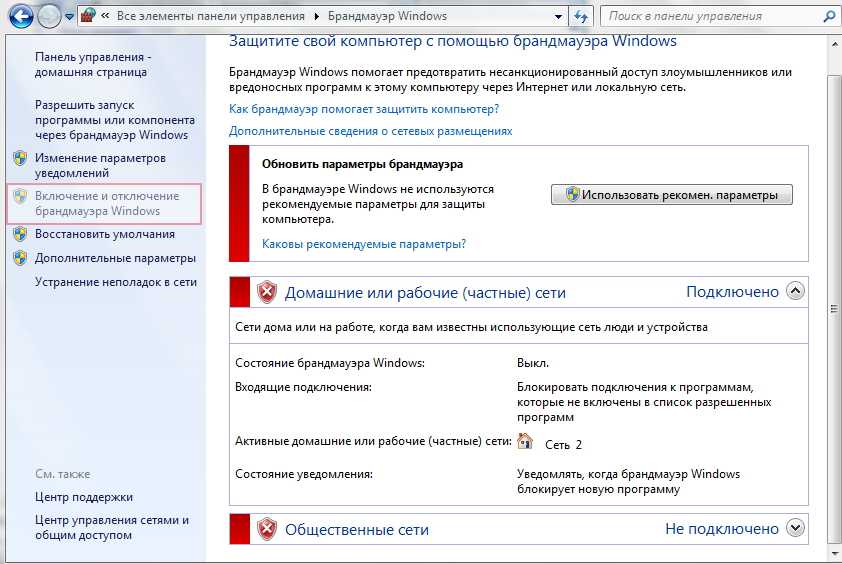Click the double chevron in address bar
This screenshot has height=564, width=842.
pos(105,16)
